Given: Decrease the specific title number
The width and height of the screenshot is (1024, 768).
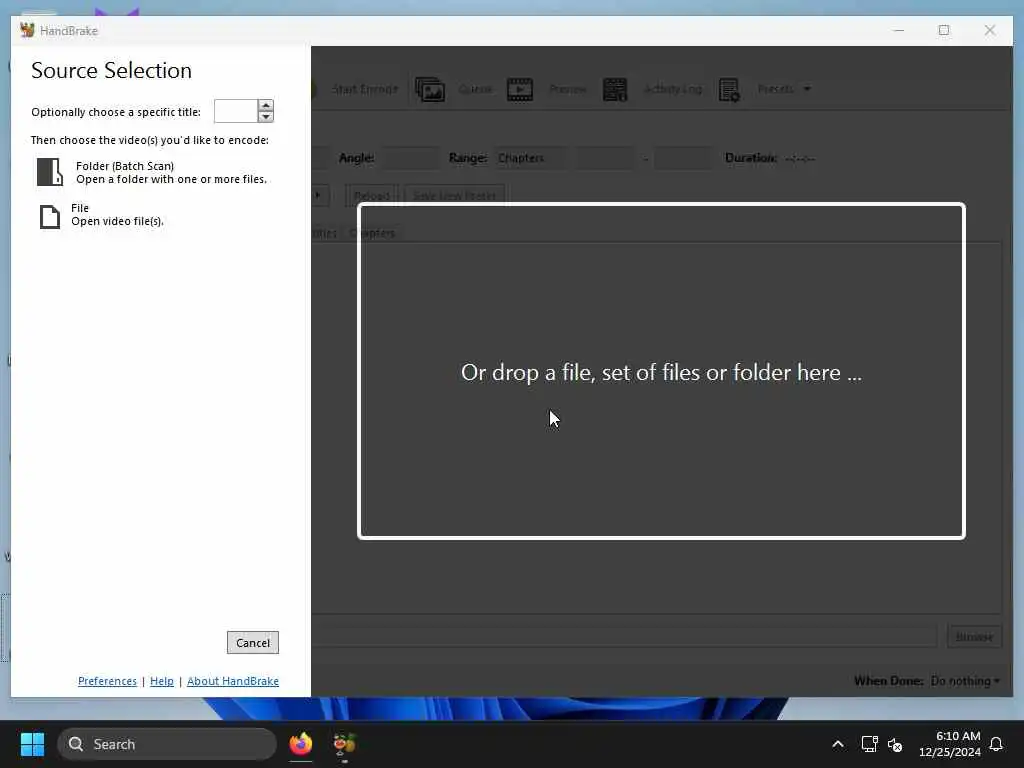Looking at the screenshot, I should [265, 117].
